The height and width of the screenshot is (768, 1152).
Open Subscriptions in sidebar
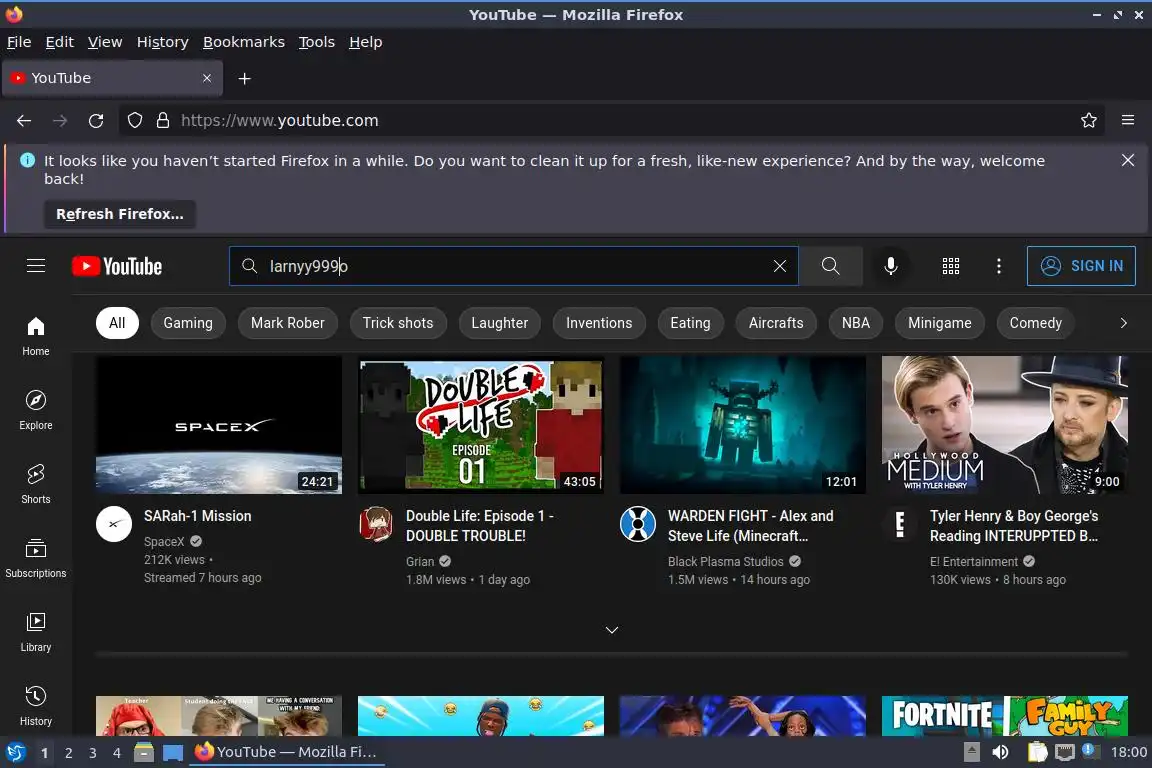pyautogui.click(x=36, y=558)
